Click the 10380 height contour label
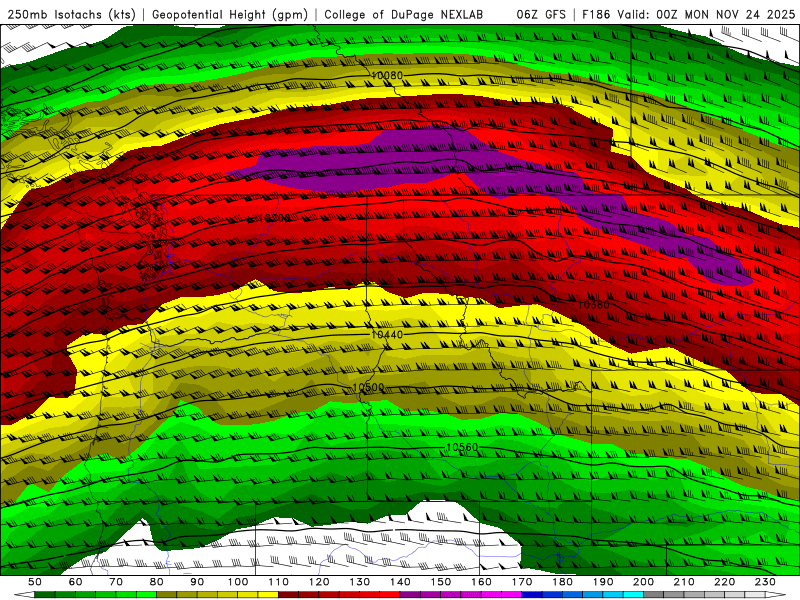The image size is (800, 600). click(593, 305)
